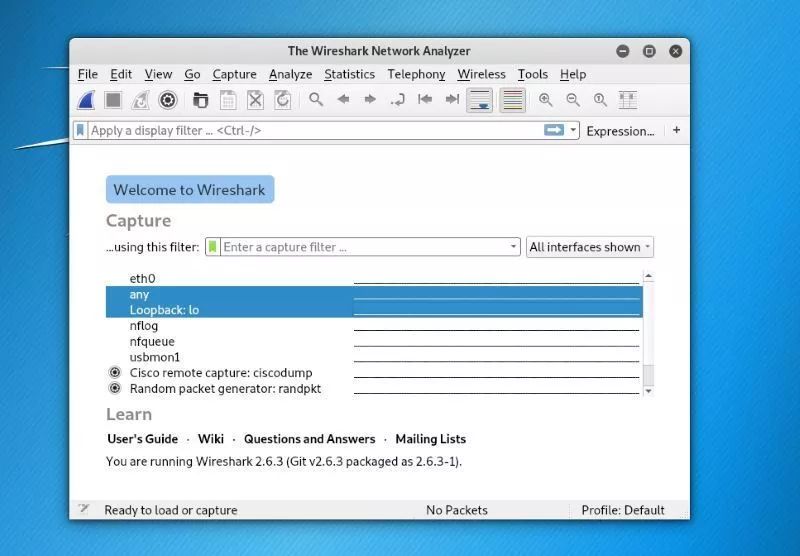Click the save capture file icon
Screen dimensions: 800x556
(x=228, y=100)
